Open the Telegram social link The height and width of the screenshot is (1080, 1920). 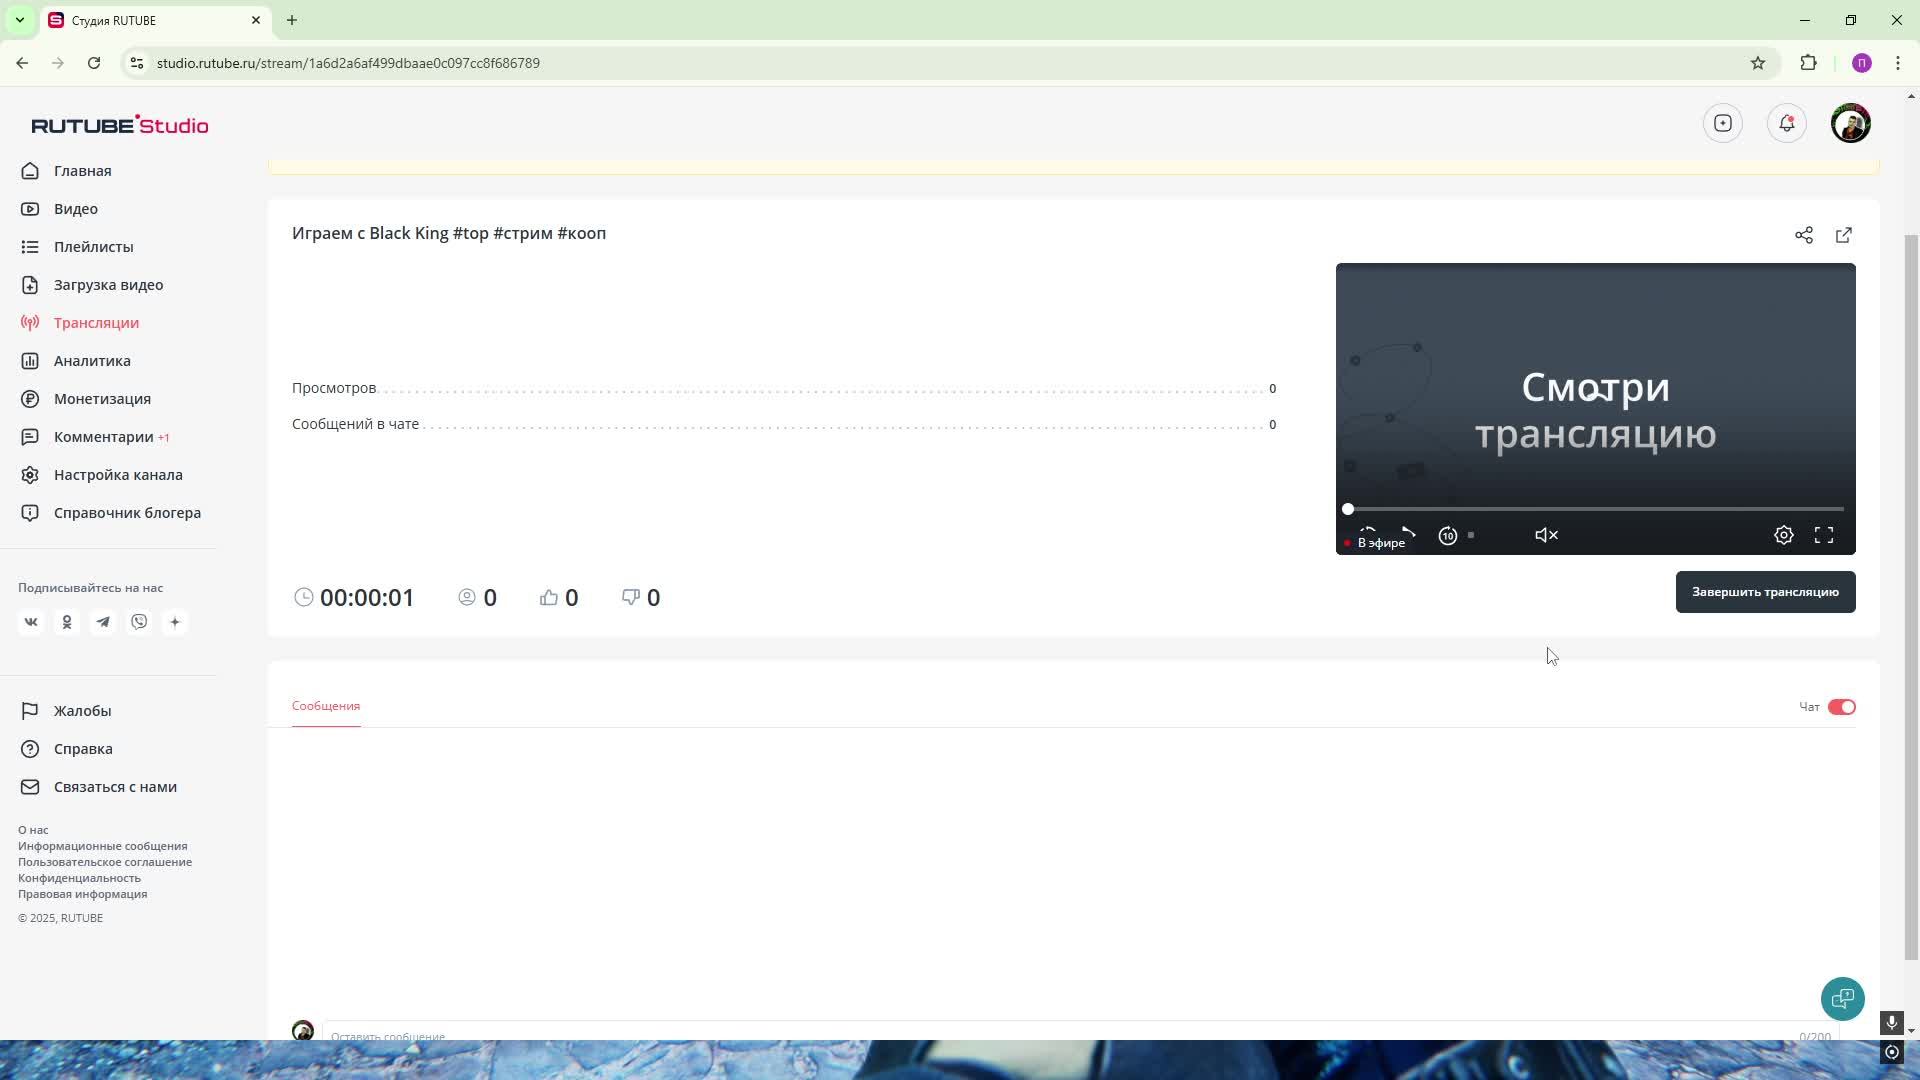(103, 622)
